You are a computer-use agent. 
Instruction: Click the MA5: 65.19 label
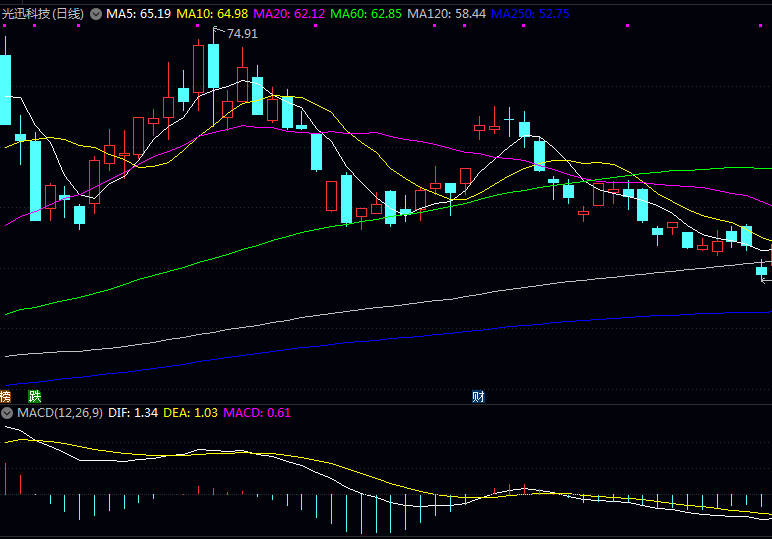pyautogui.click(x=138, y=14)
